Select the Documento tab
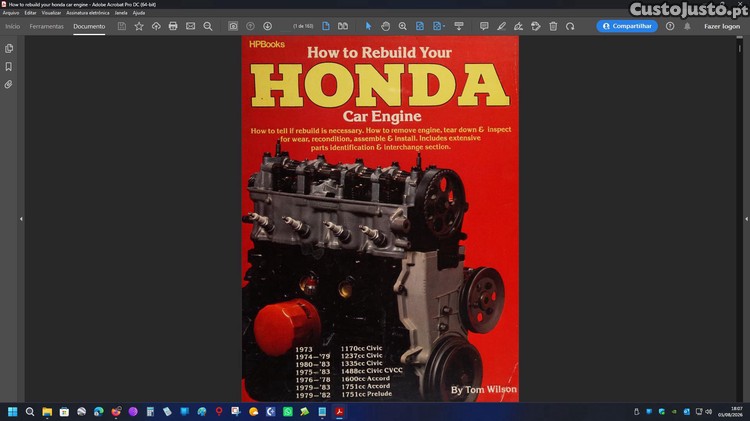The height and width of the screenshot is (421, 750). pos(89,26)
